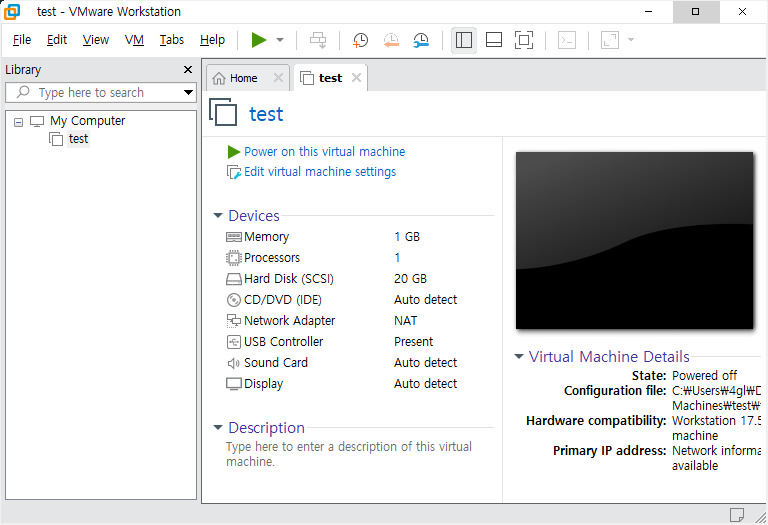Click the library search input field
768x525 pixels.
pyautogui.click(x=93, y=93)
